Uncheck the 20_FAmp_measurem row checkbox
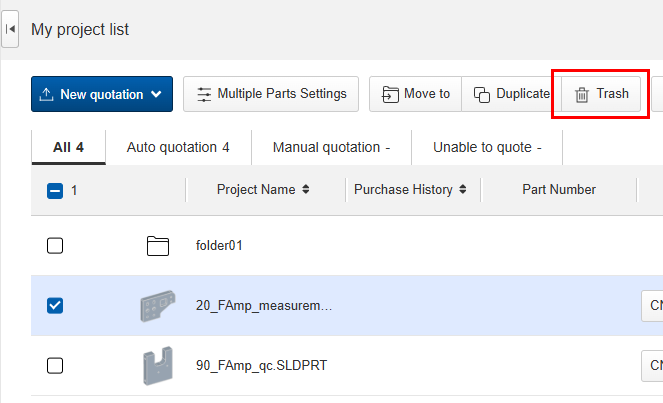 [56, 306]
